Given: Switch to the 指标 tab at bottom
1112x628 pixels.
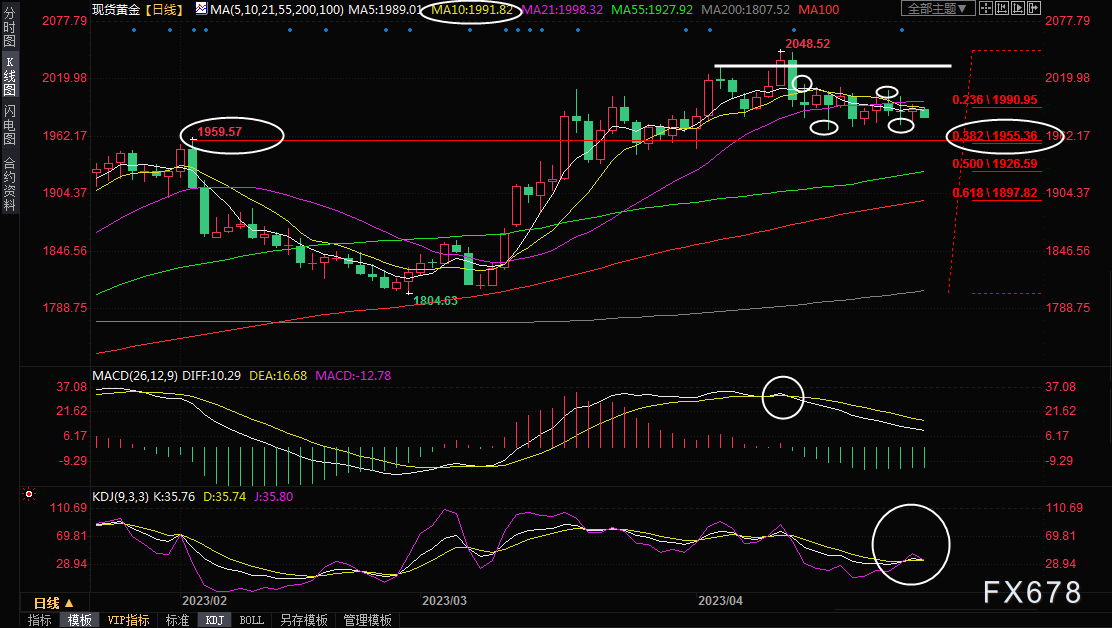Looking at the screenshot, I should [x=40, y=620].
